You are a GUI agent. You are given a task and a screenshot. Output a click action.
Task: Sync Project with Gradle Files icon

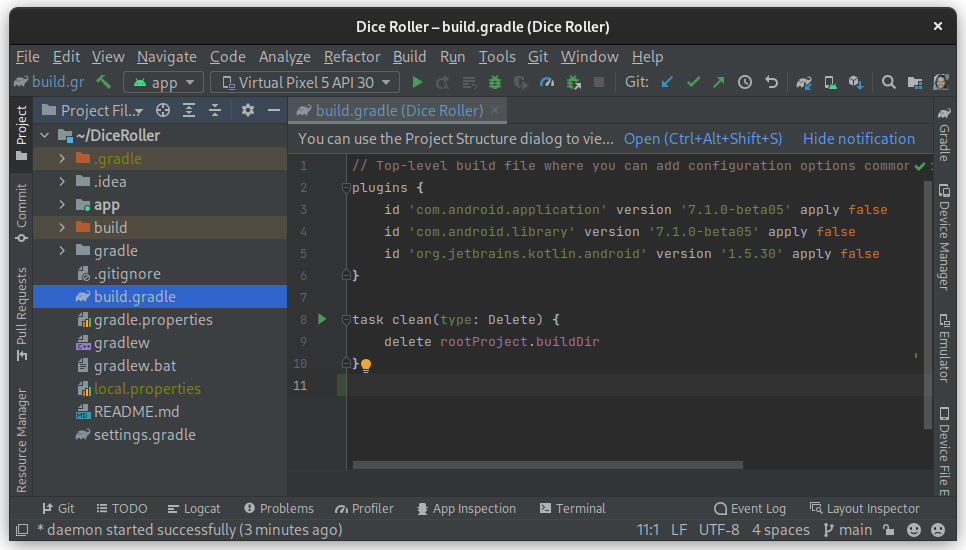coord(804,82)
